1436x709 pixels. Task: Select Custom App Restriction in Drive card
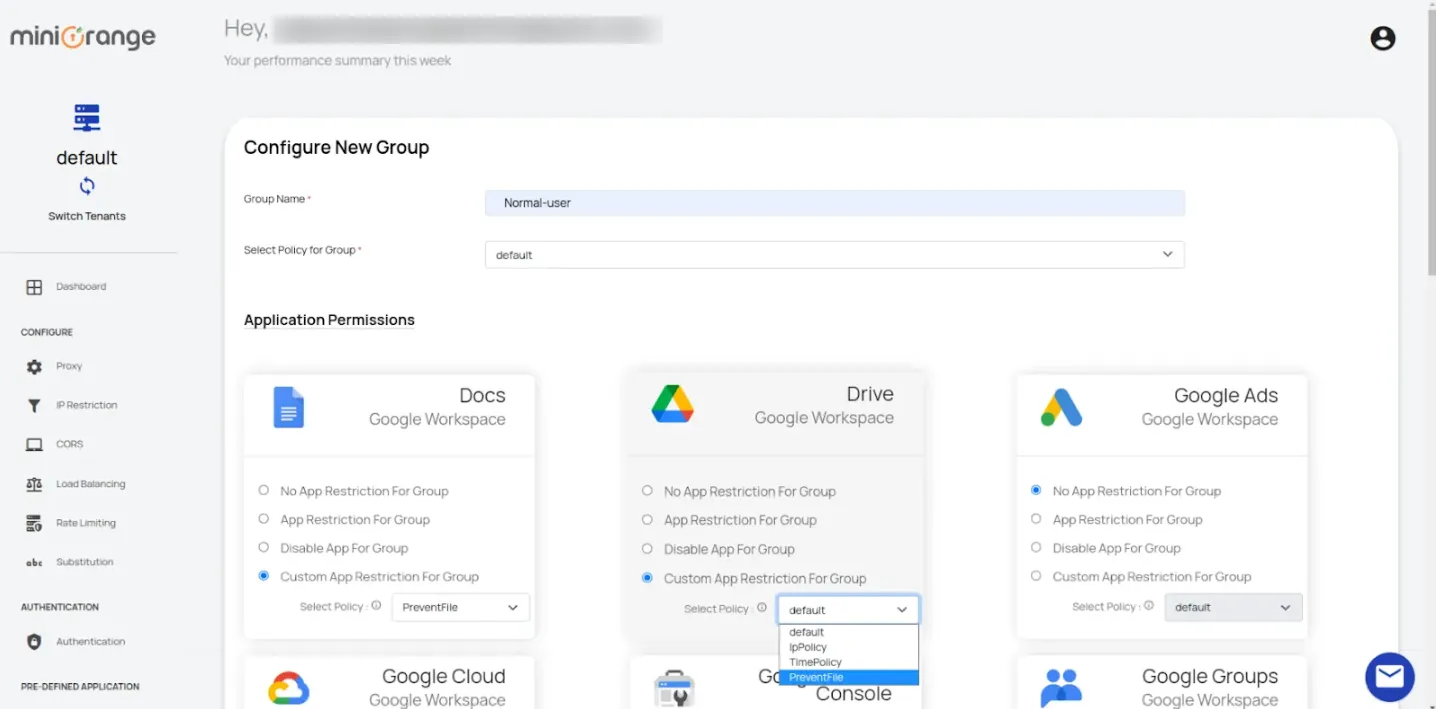click(647, 578)
